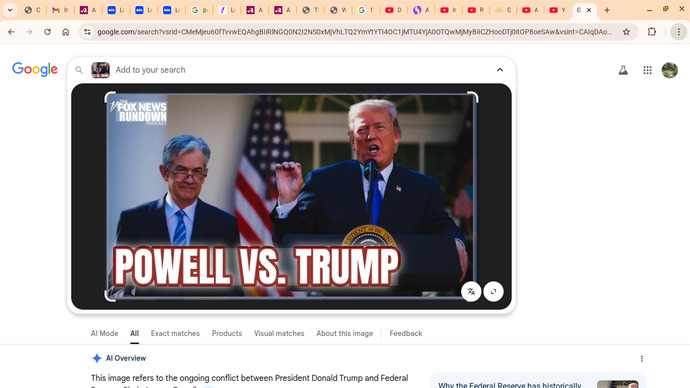The width and height of the screenshot is (690, 388).
Task: Switch to the Gmail tab
Action: click(60, 10)
